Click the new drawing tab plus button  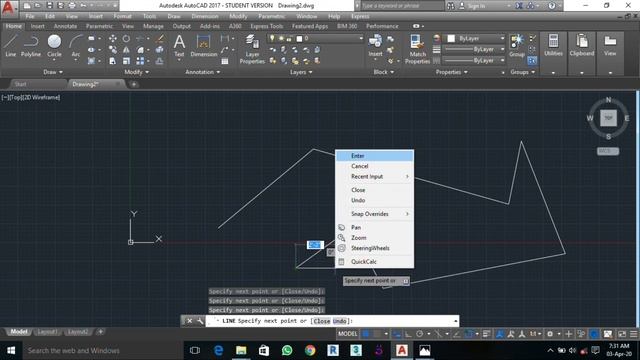point(134,84)
